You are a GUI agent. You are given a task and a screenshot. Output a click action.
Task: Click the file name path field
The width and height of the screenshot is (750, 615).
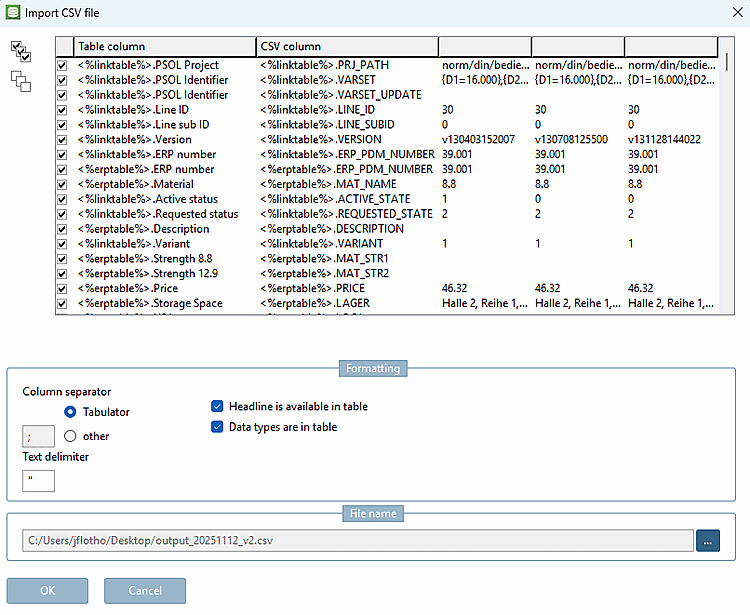358,541
